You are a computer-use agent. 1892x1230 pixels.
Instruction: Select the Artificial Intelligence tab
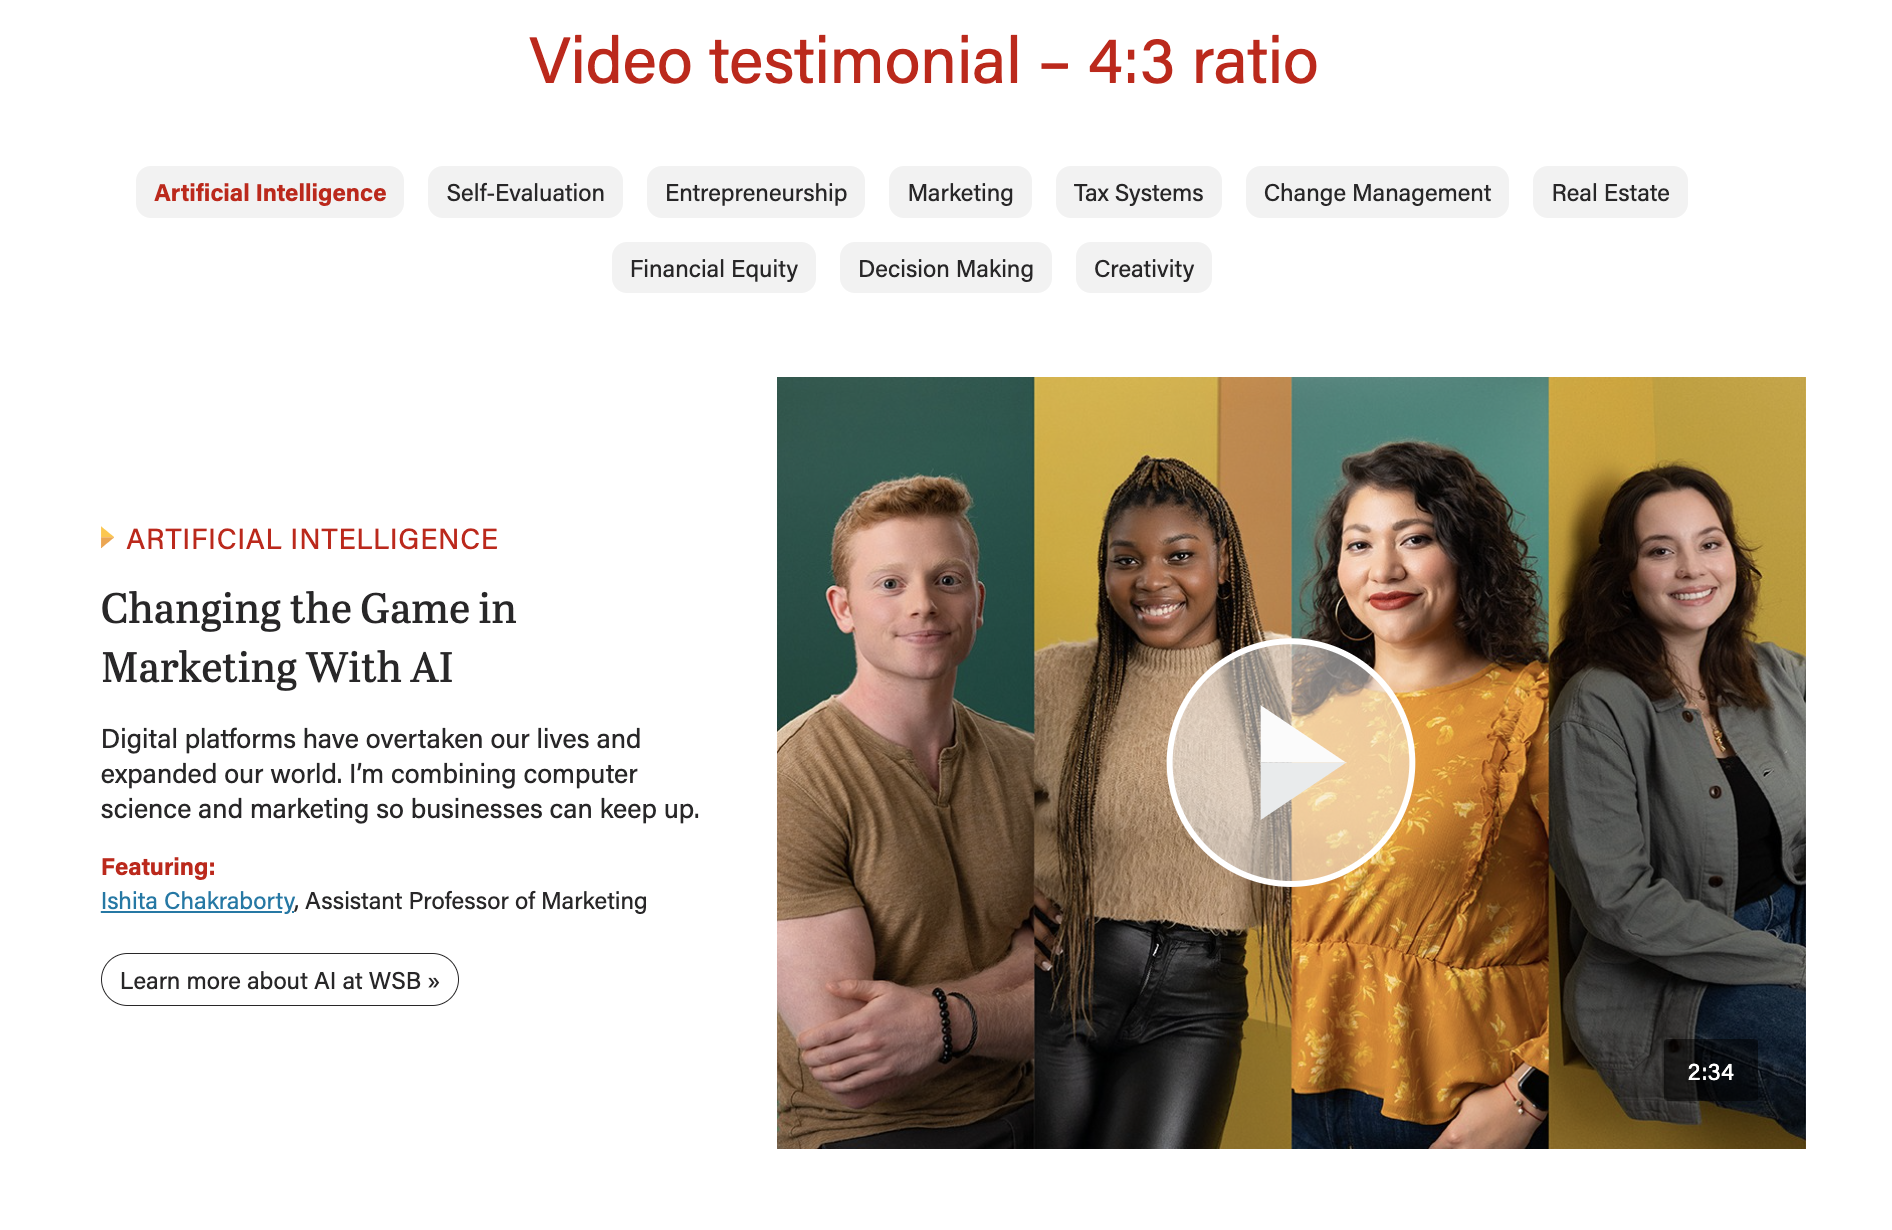click(x=270, y=193)
